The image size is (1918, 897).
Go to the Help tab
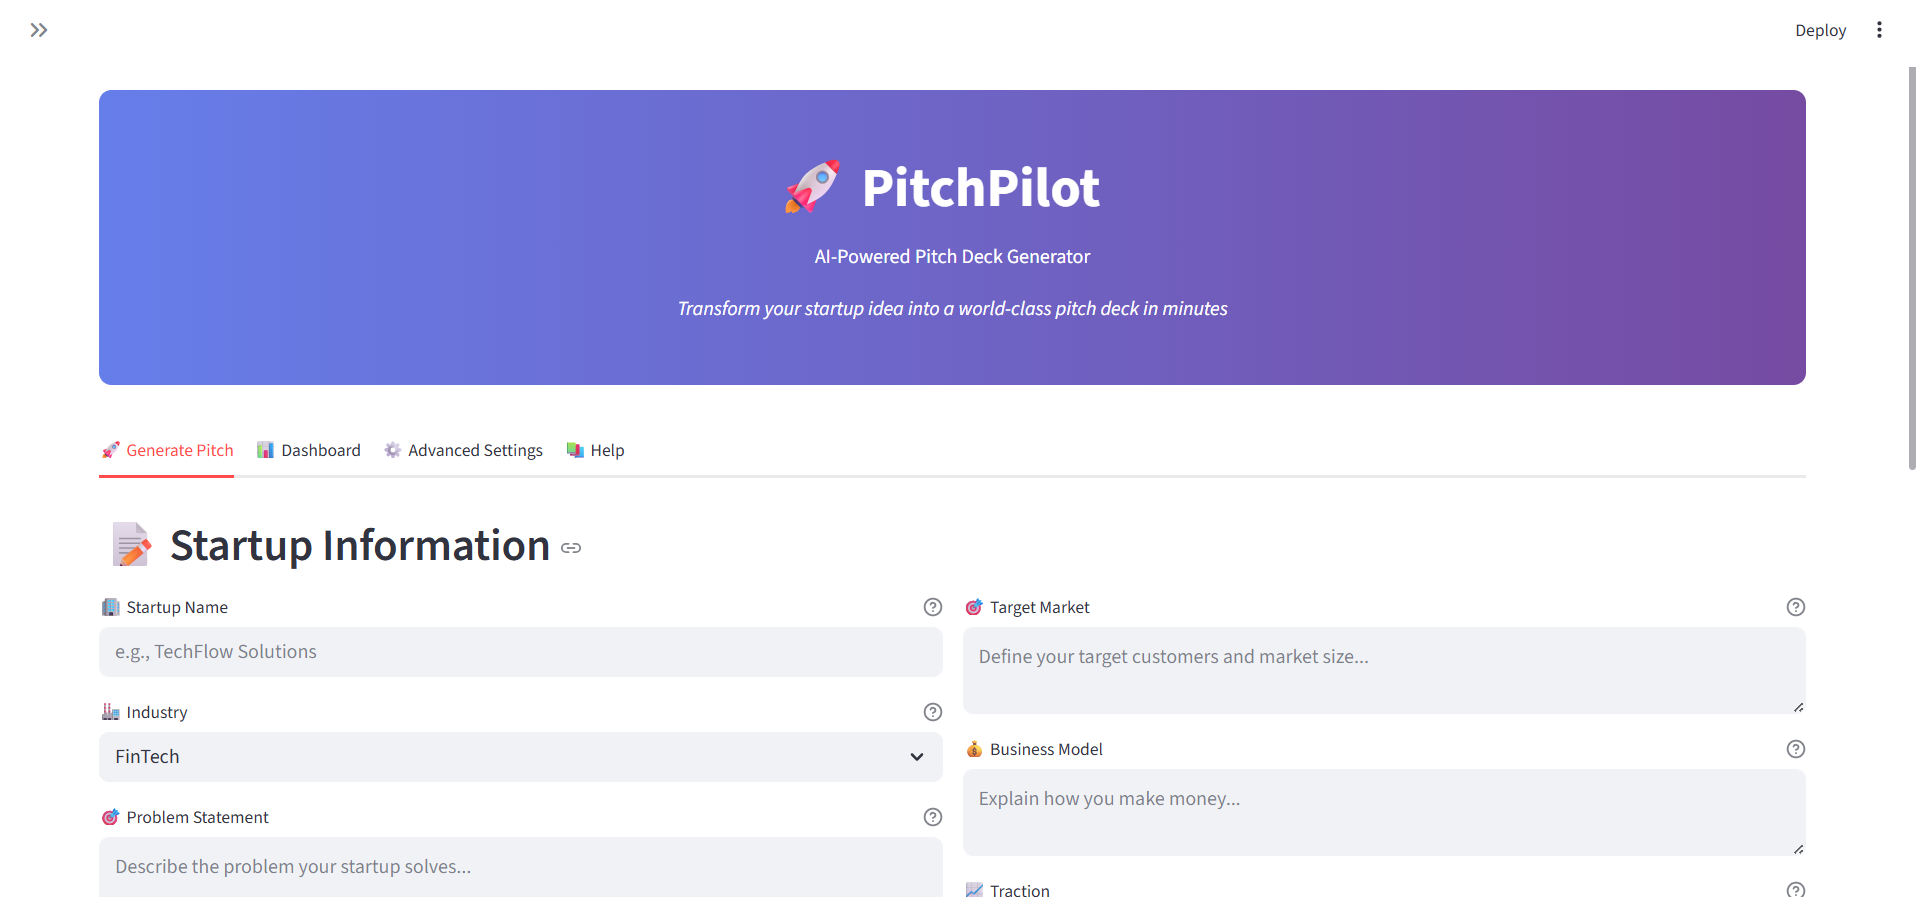[x=595, y=451]
